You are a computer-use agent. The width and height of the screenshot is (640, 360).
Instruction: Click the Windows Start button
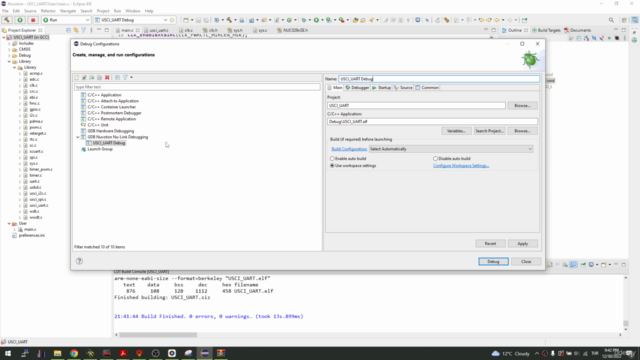click(x=8, y=353)
